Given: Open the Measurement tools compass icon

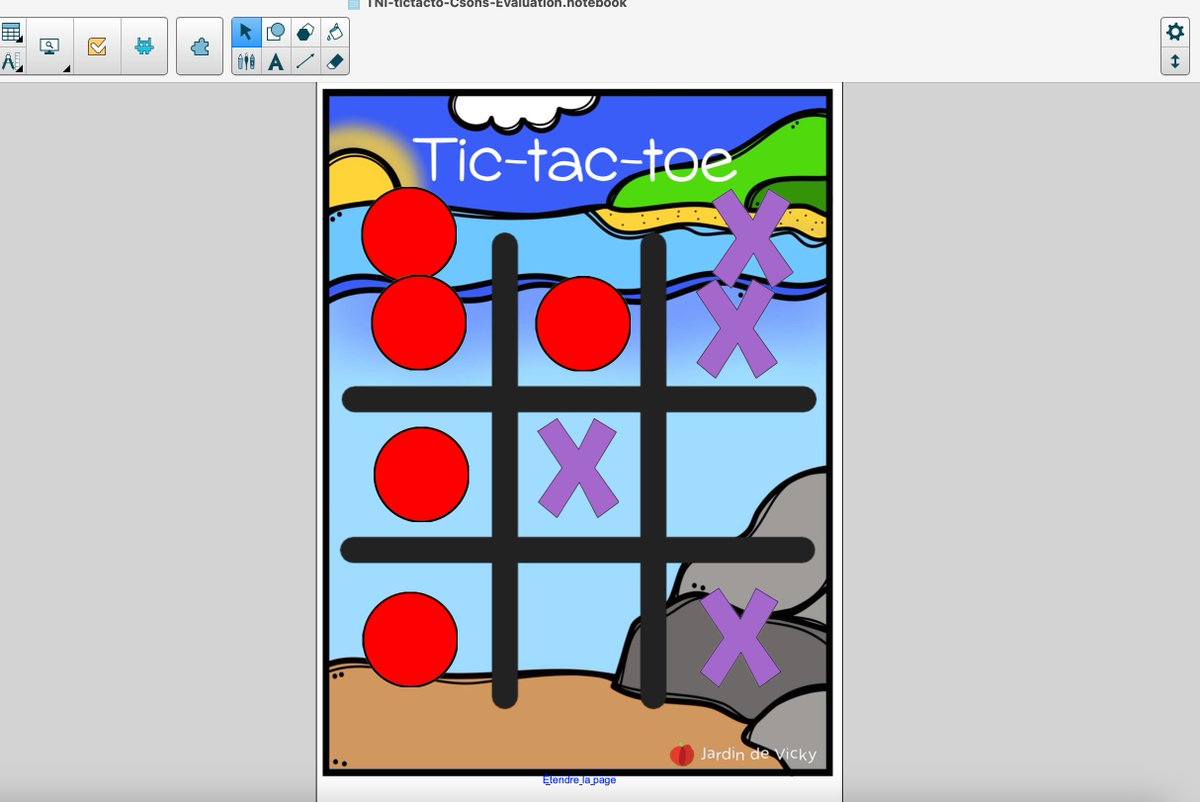Looking at the screenshot, I should point(12,61).
